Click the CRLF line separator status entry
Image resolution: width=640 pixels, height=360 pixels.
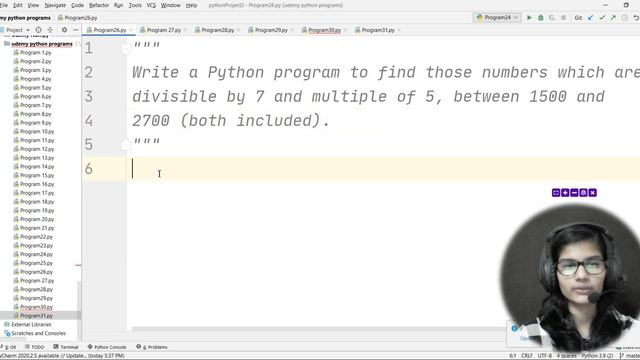pyautogui.click(x=527, y=356)
